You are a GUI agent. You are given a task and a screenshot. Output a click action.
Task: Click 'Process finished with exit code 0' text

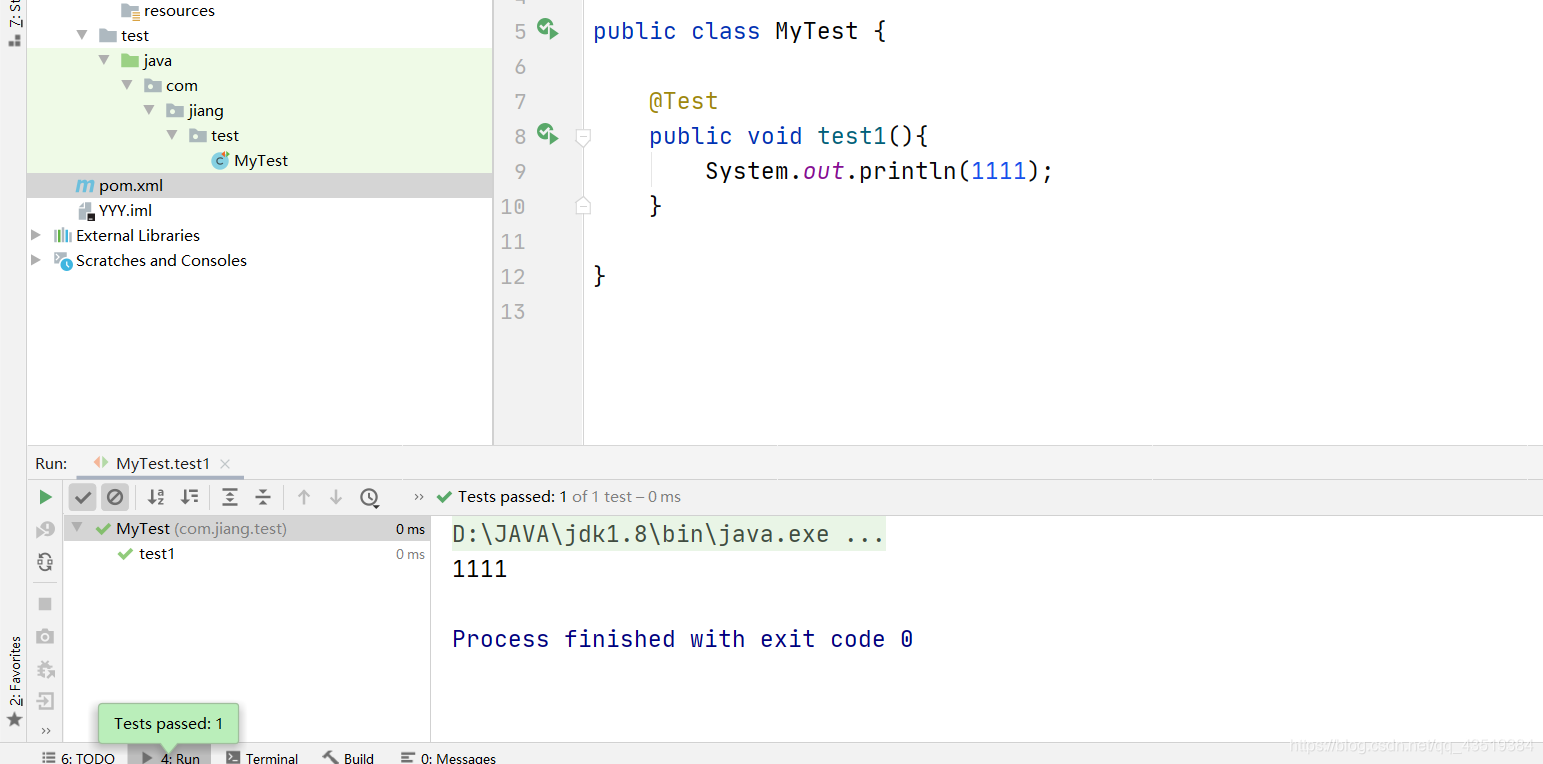coord(682,639)
